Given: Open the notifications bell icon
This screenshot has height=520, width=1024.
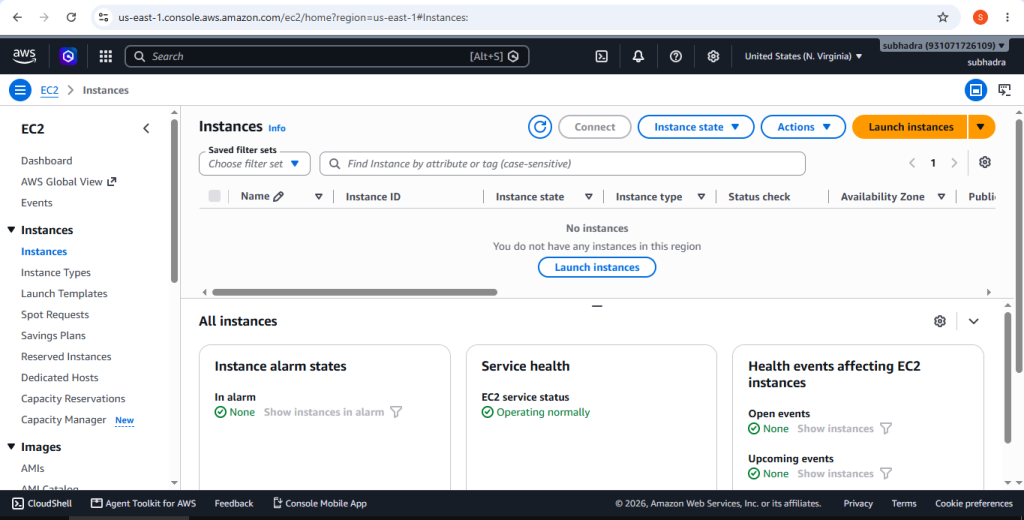Looking at the screenshot, I should [x=638, y=56].
